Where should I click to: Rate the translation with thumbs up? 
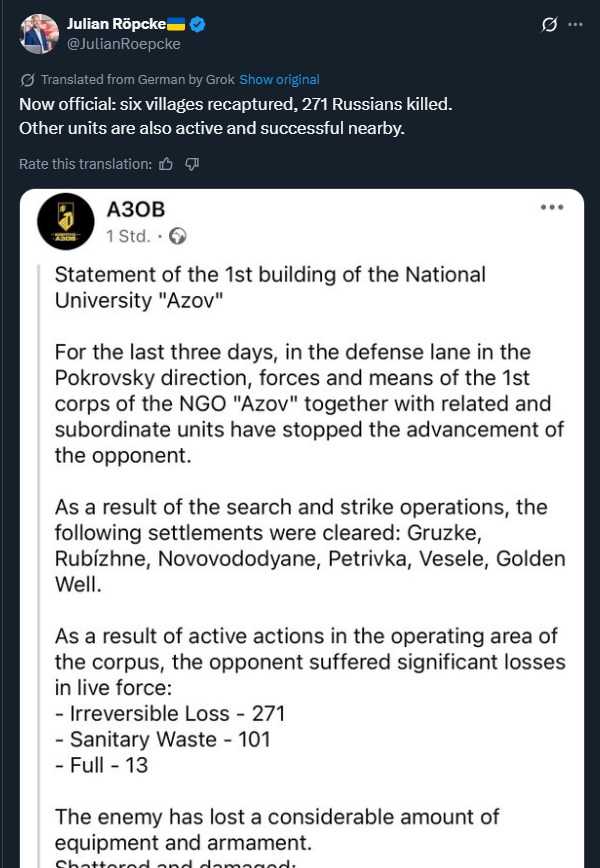[166, 163]
